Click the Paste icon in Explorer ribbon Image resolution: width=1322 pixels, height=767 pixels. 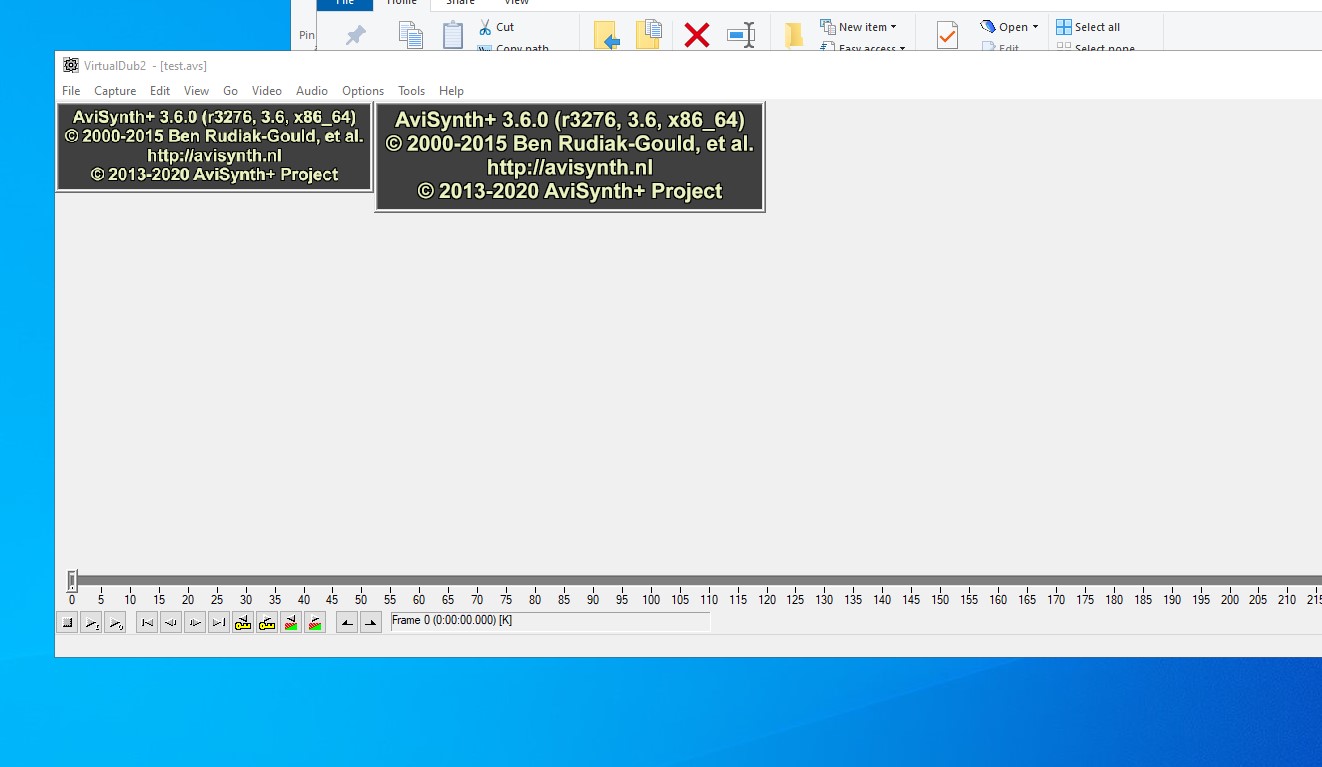[453, 35]
